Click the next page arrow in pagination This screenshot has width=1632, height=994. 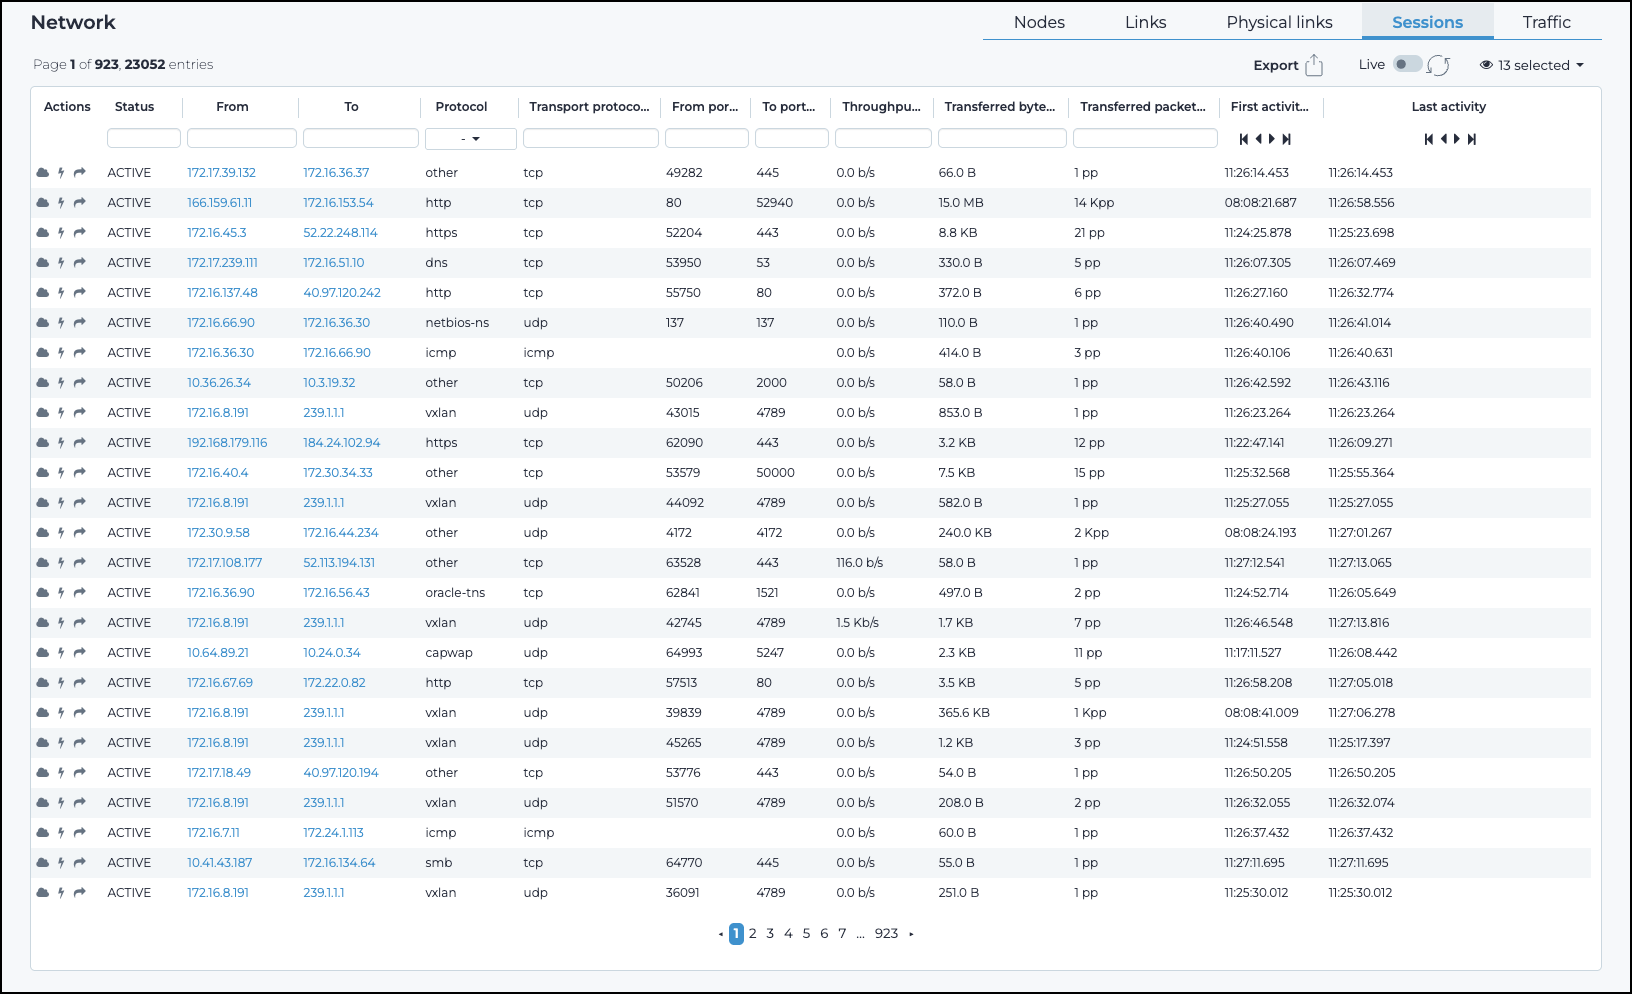tap(911, 934)
